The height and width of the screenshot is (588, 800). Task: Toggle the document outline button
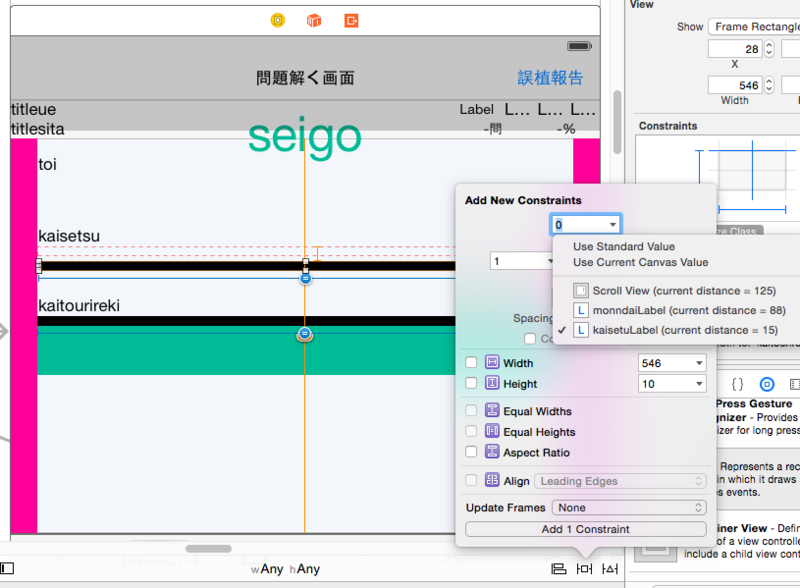pos(7,568)
